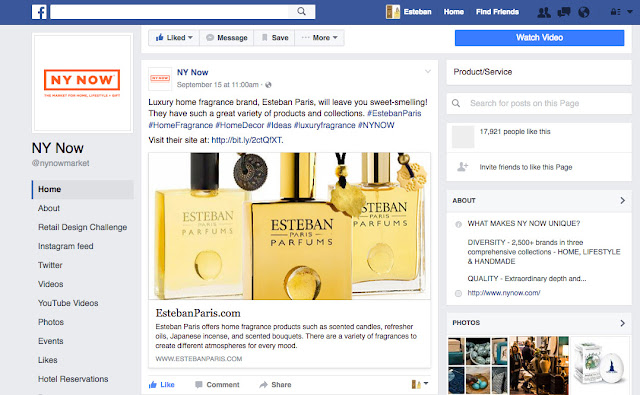
Task: Open Likes sidebar tab
Action: (47, 360)
